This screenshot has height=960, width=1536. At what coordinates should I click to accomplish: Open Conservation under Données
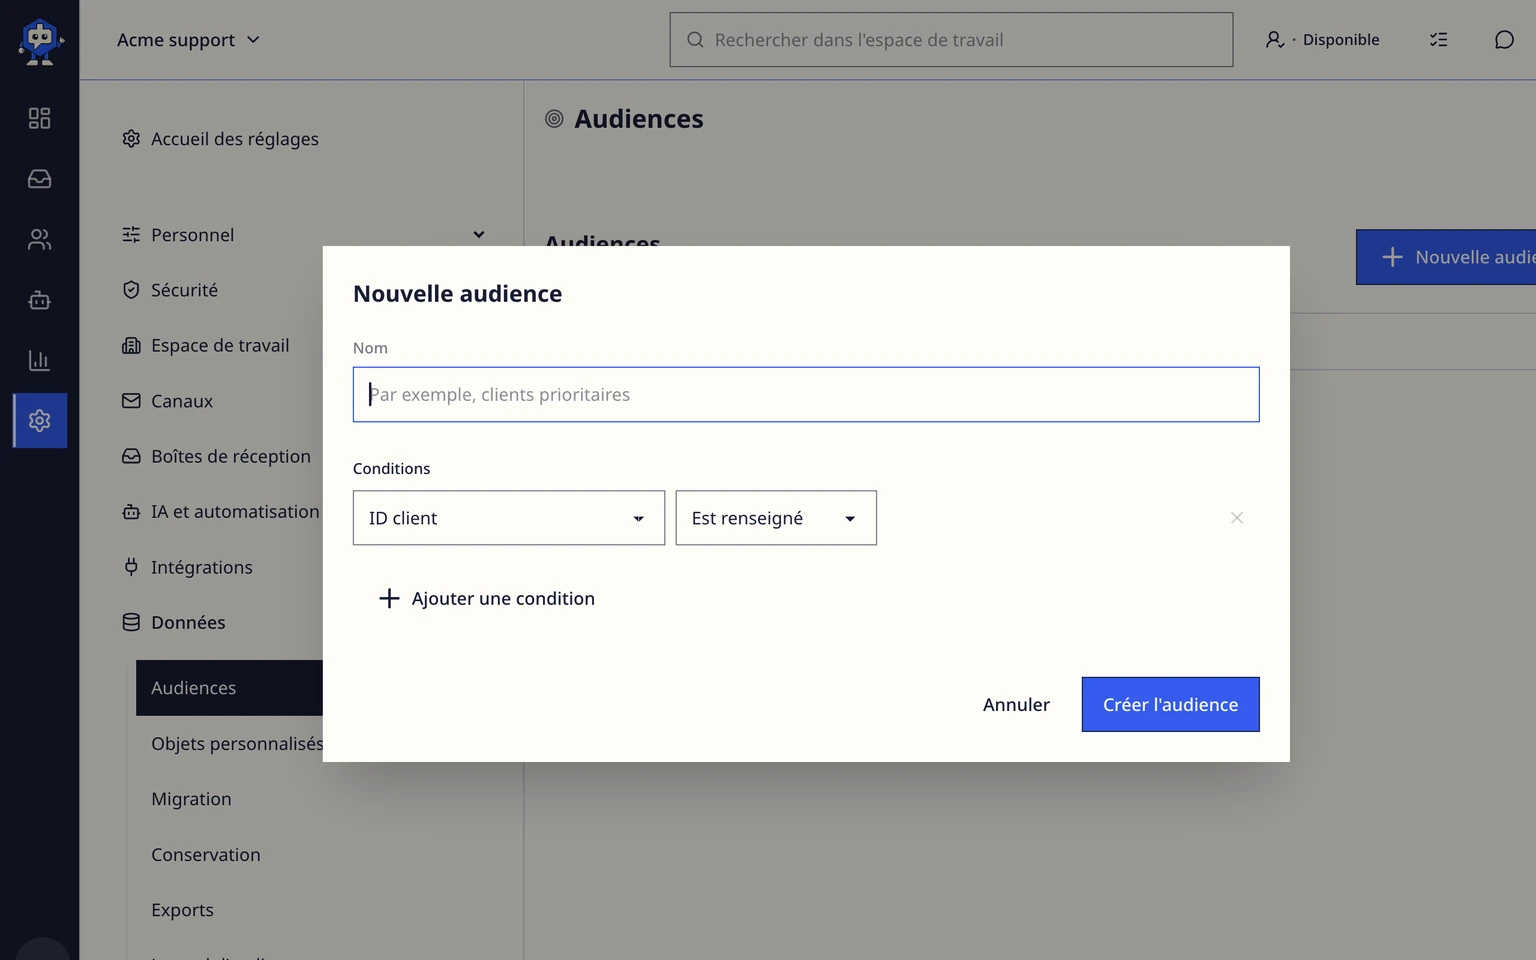point(206,855)
